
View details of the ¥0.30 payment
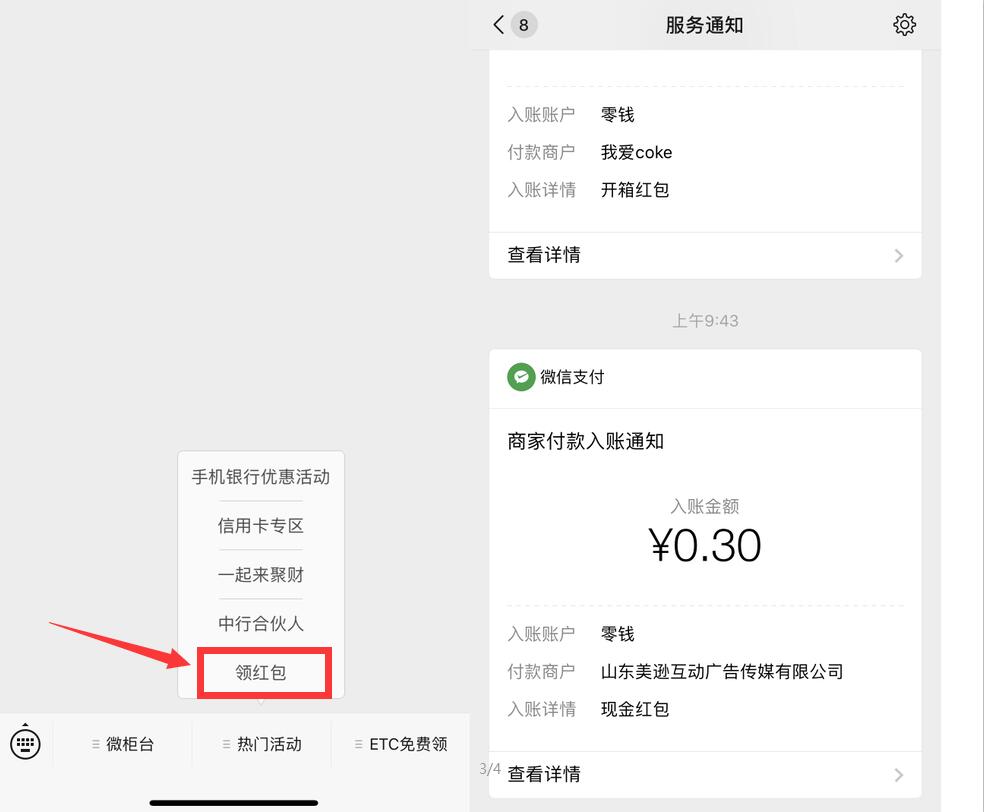tap(544, 774)
